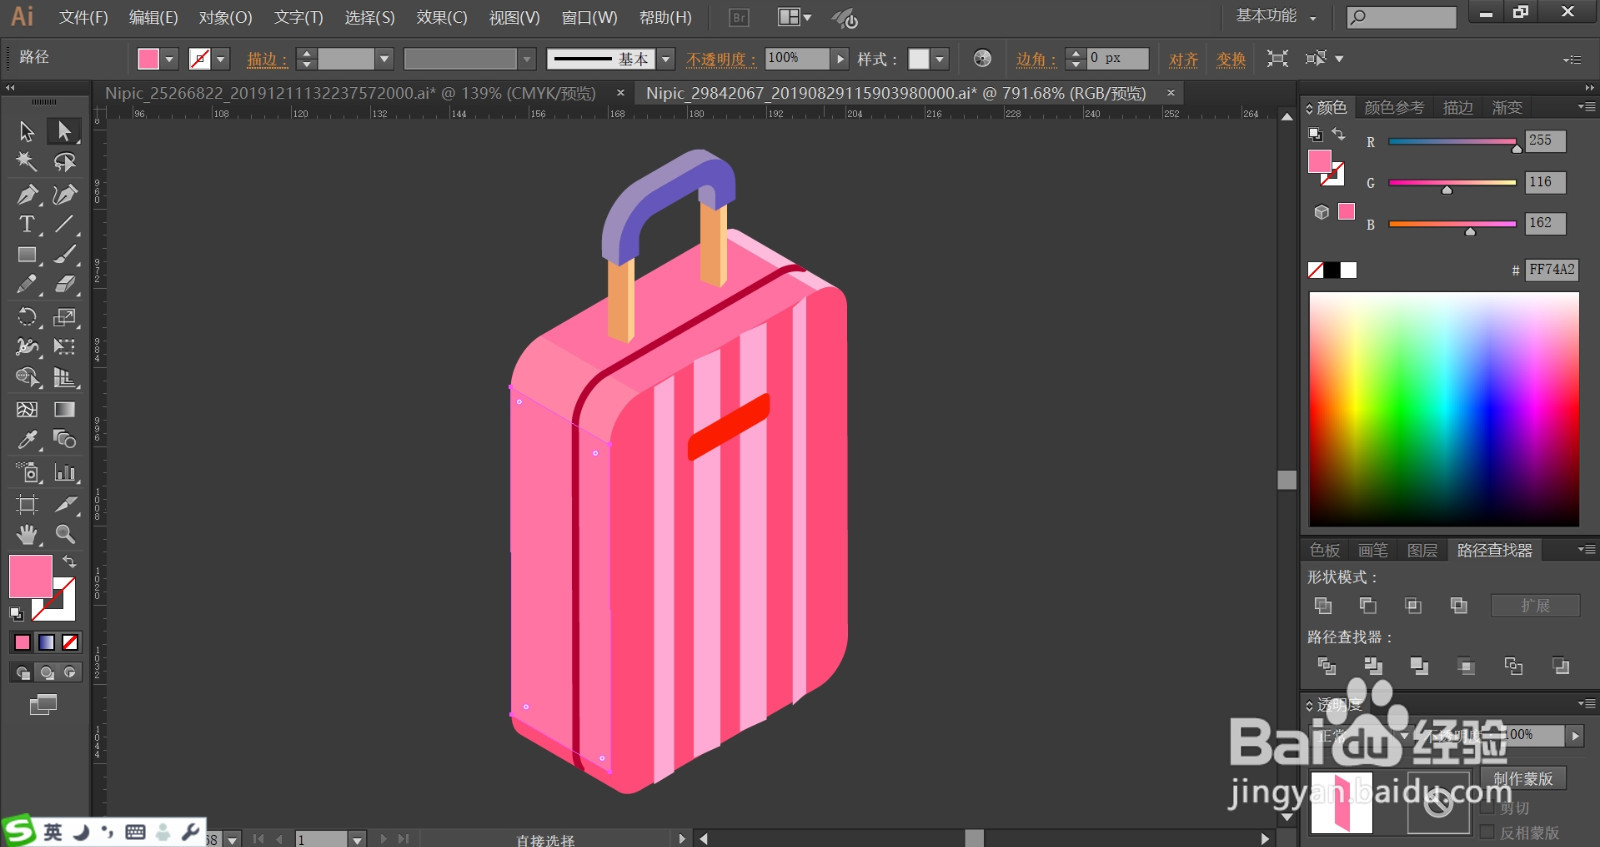The image size is (1600, 847).
Task: Select the Pen tool
Action: click(27, 195)
